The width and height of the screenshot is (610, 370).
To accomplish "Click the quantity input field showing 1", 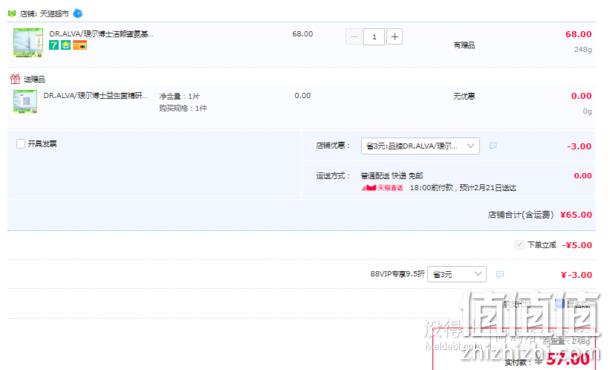I will 374,37.
